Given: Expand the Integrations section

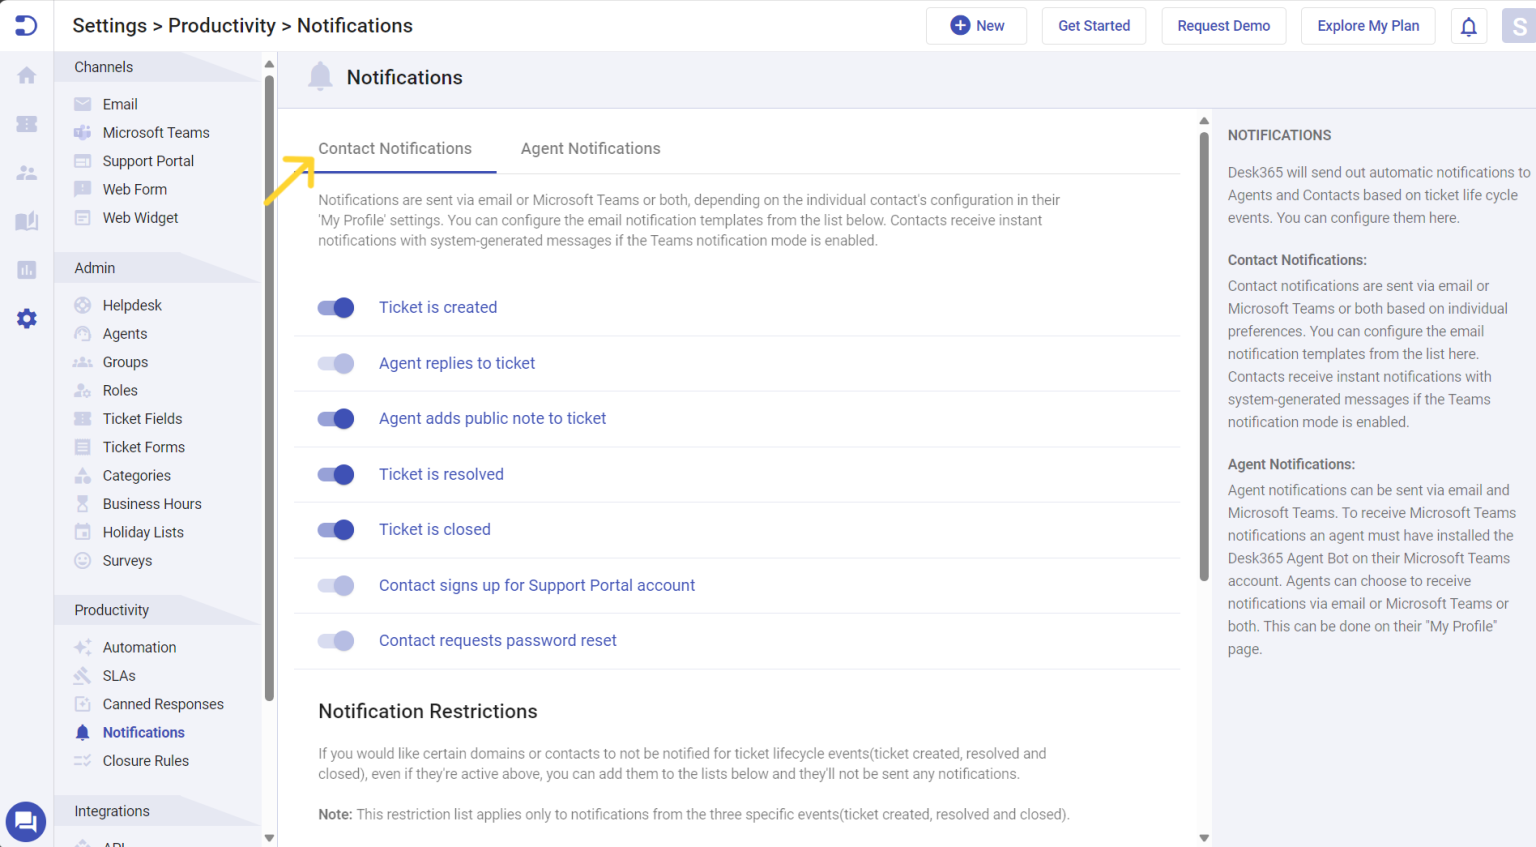Looking at the screenshot, I should click(111, 811).
